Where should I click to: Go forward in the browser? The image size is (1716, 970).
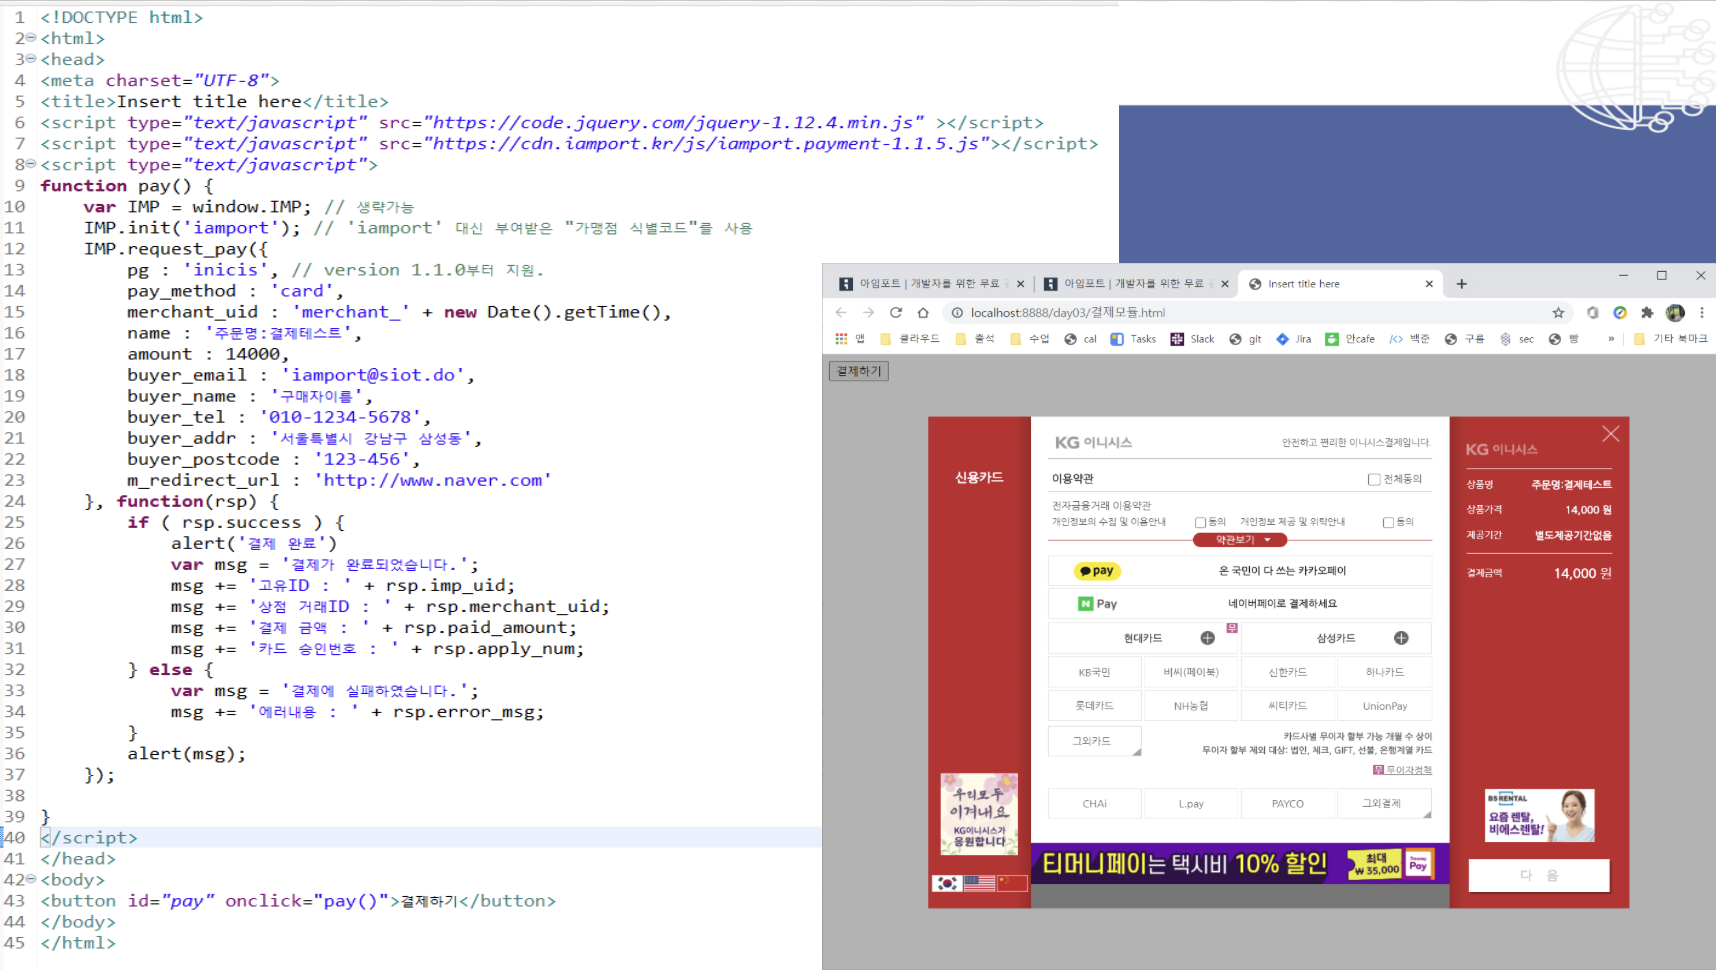868,312
